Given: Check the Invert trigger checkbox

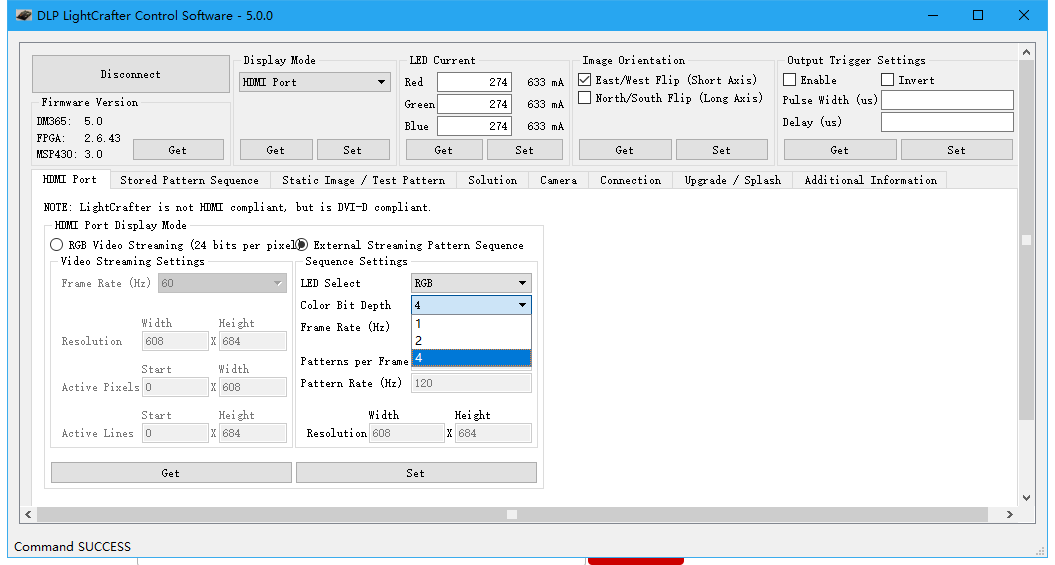Looking at the screenshot, I should pyautogui.click(x=887, y=80).
